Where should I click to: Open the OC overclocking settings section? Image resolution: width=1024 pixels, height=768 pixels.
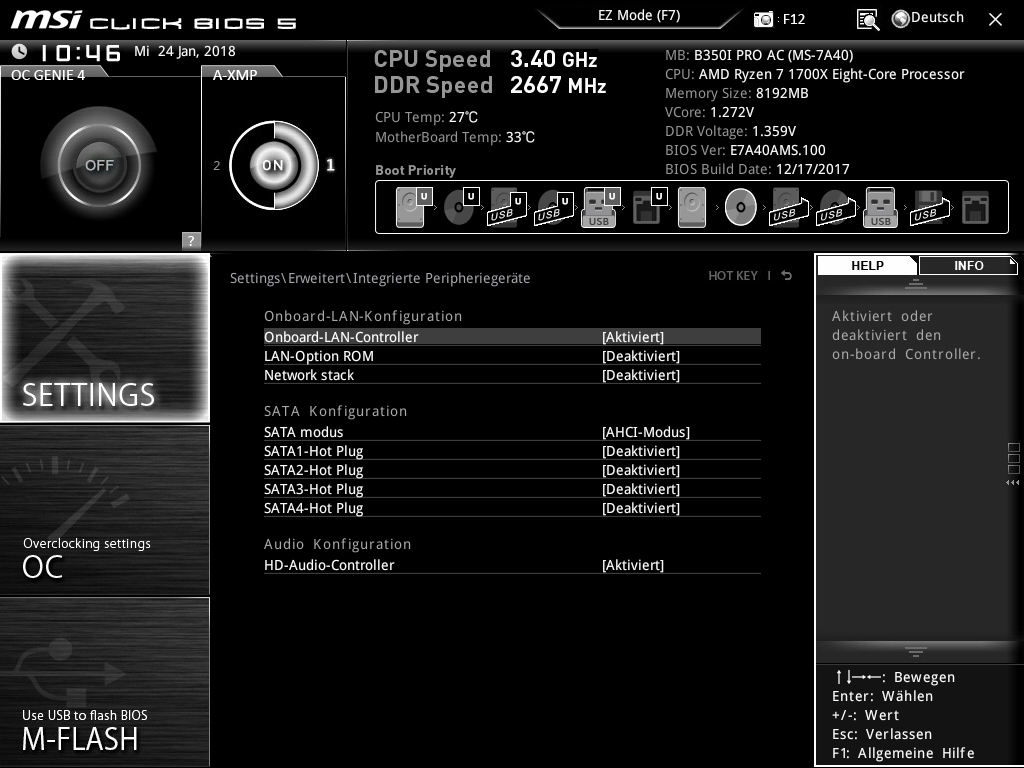(x=105, y=510)
